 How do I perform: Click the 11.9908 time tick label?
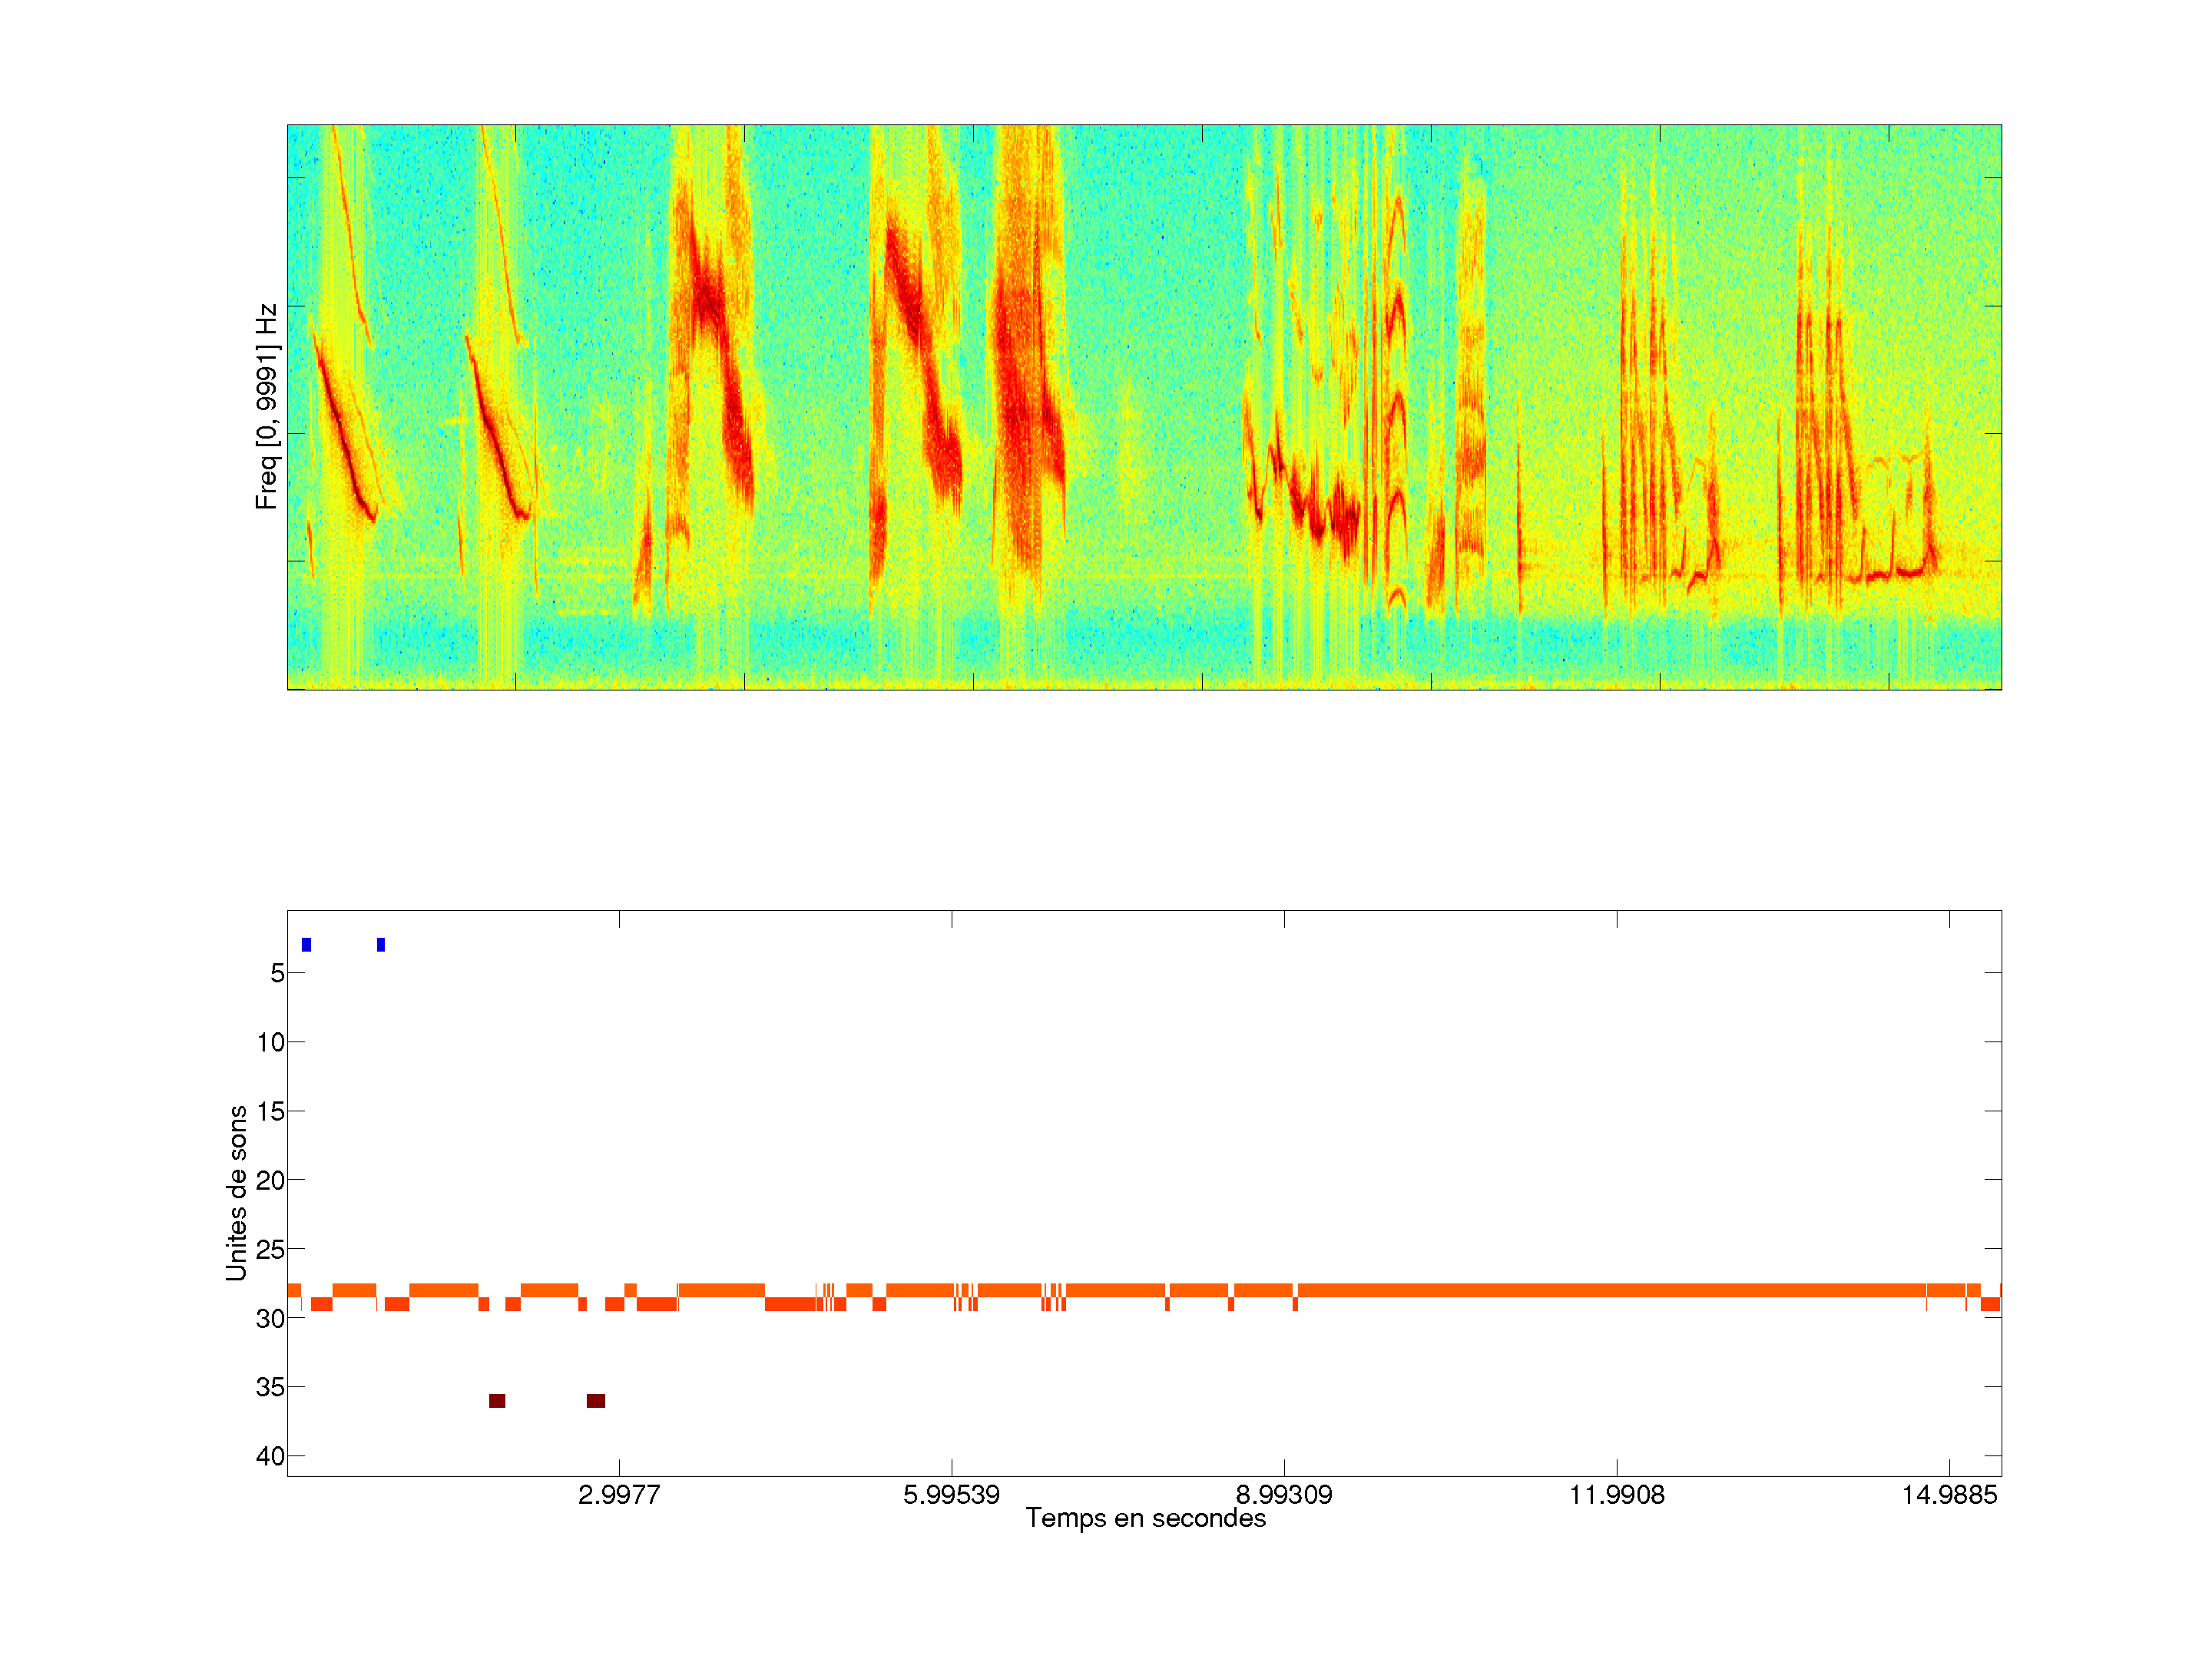click(x=1617, y=1495)
